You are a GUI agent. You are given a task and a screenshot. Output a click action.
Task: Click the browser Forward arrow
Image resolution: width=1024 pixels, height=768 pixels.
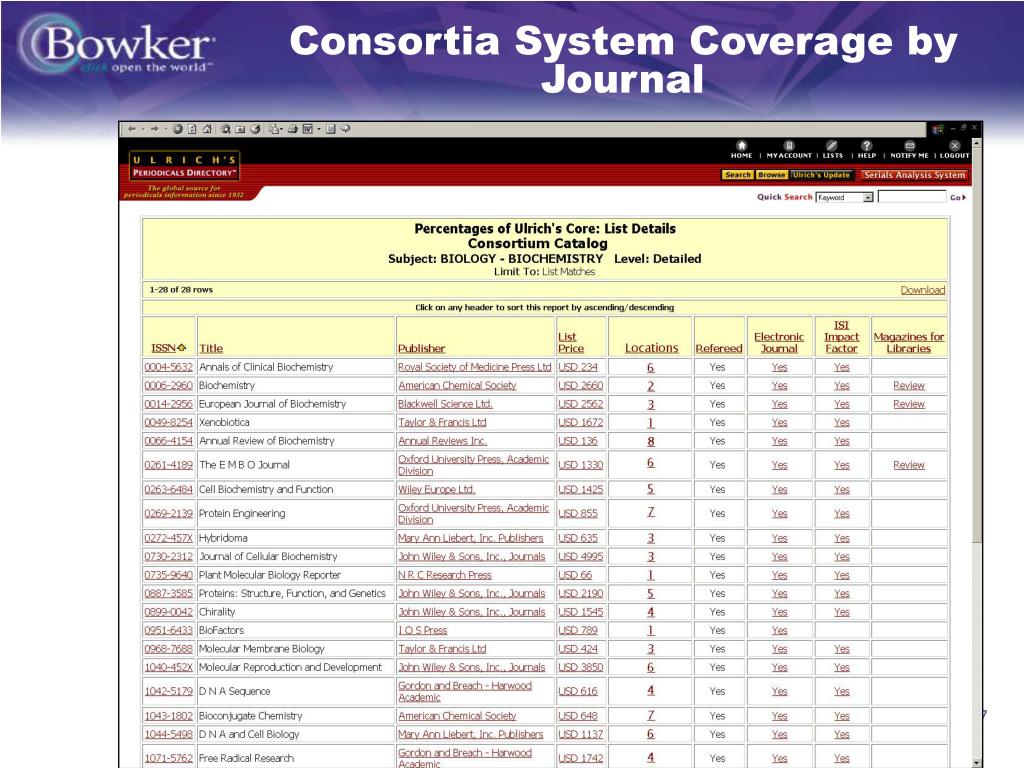pos(154,129)
